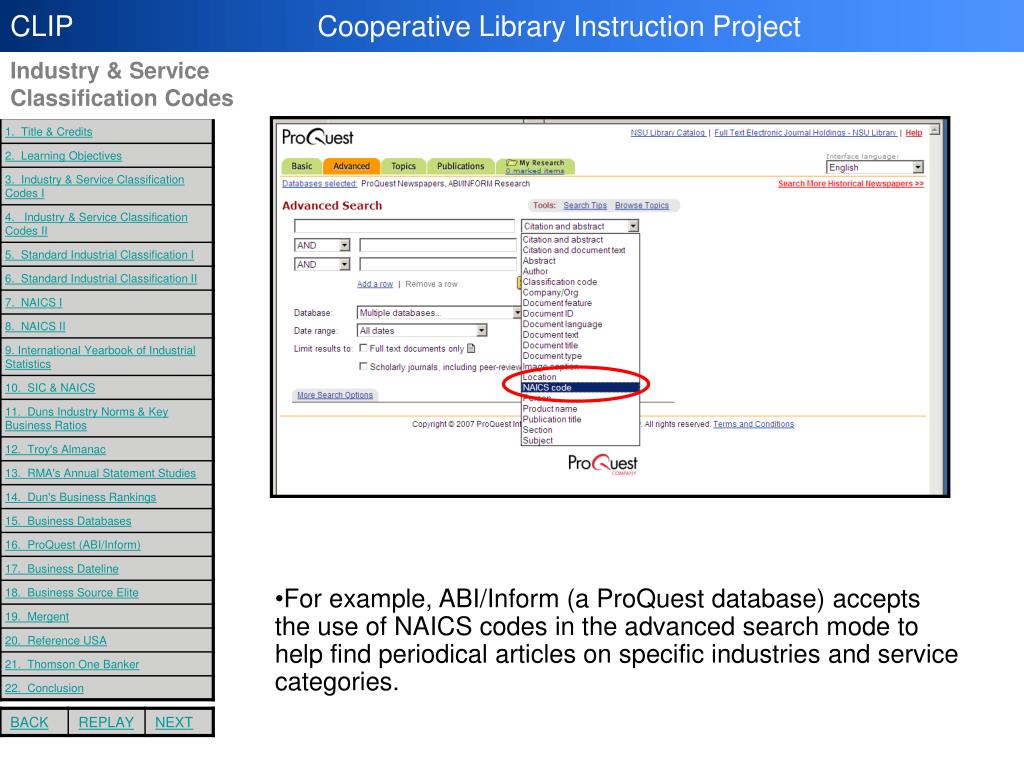Open the Publications tab
The image size is (1024, 768).
point(460,167)
